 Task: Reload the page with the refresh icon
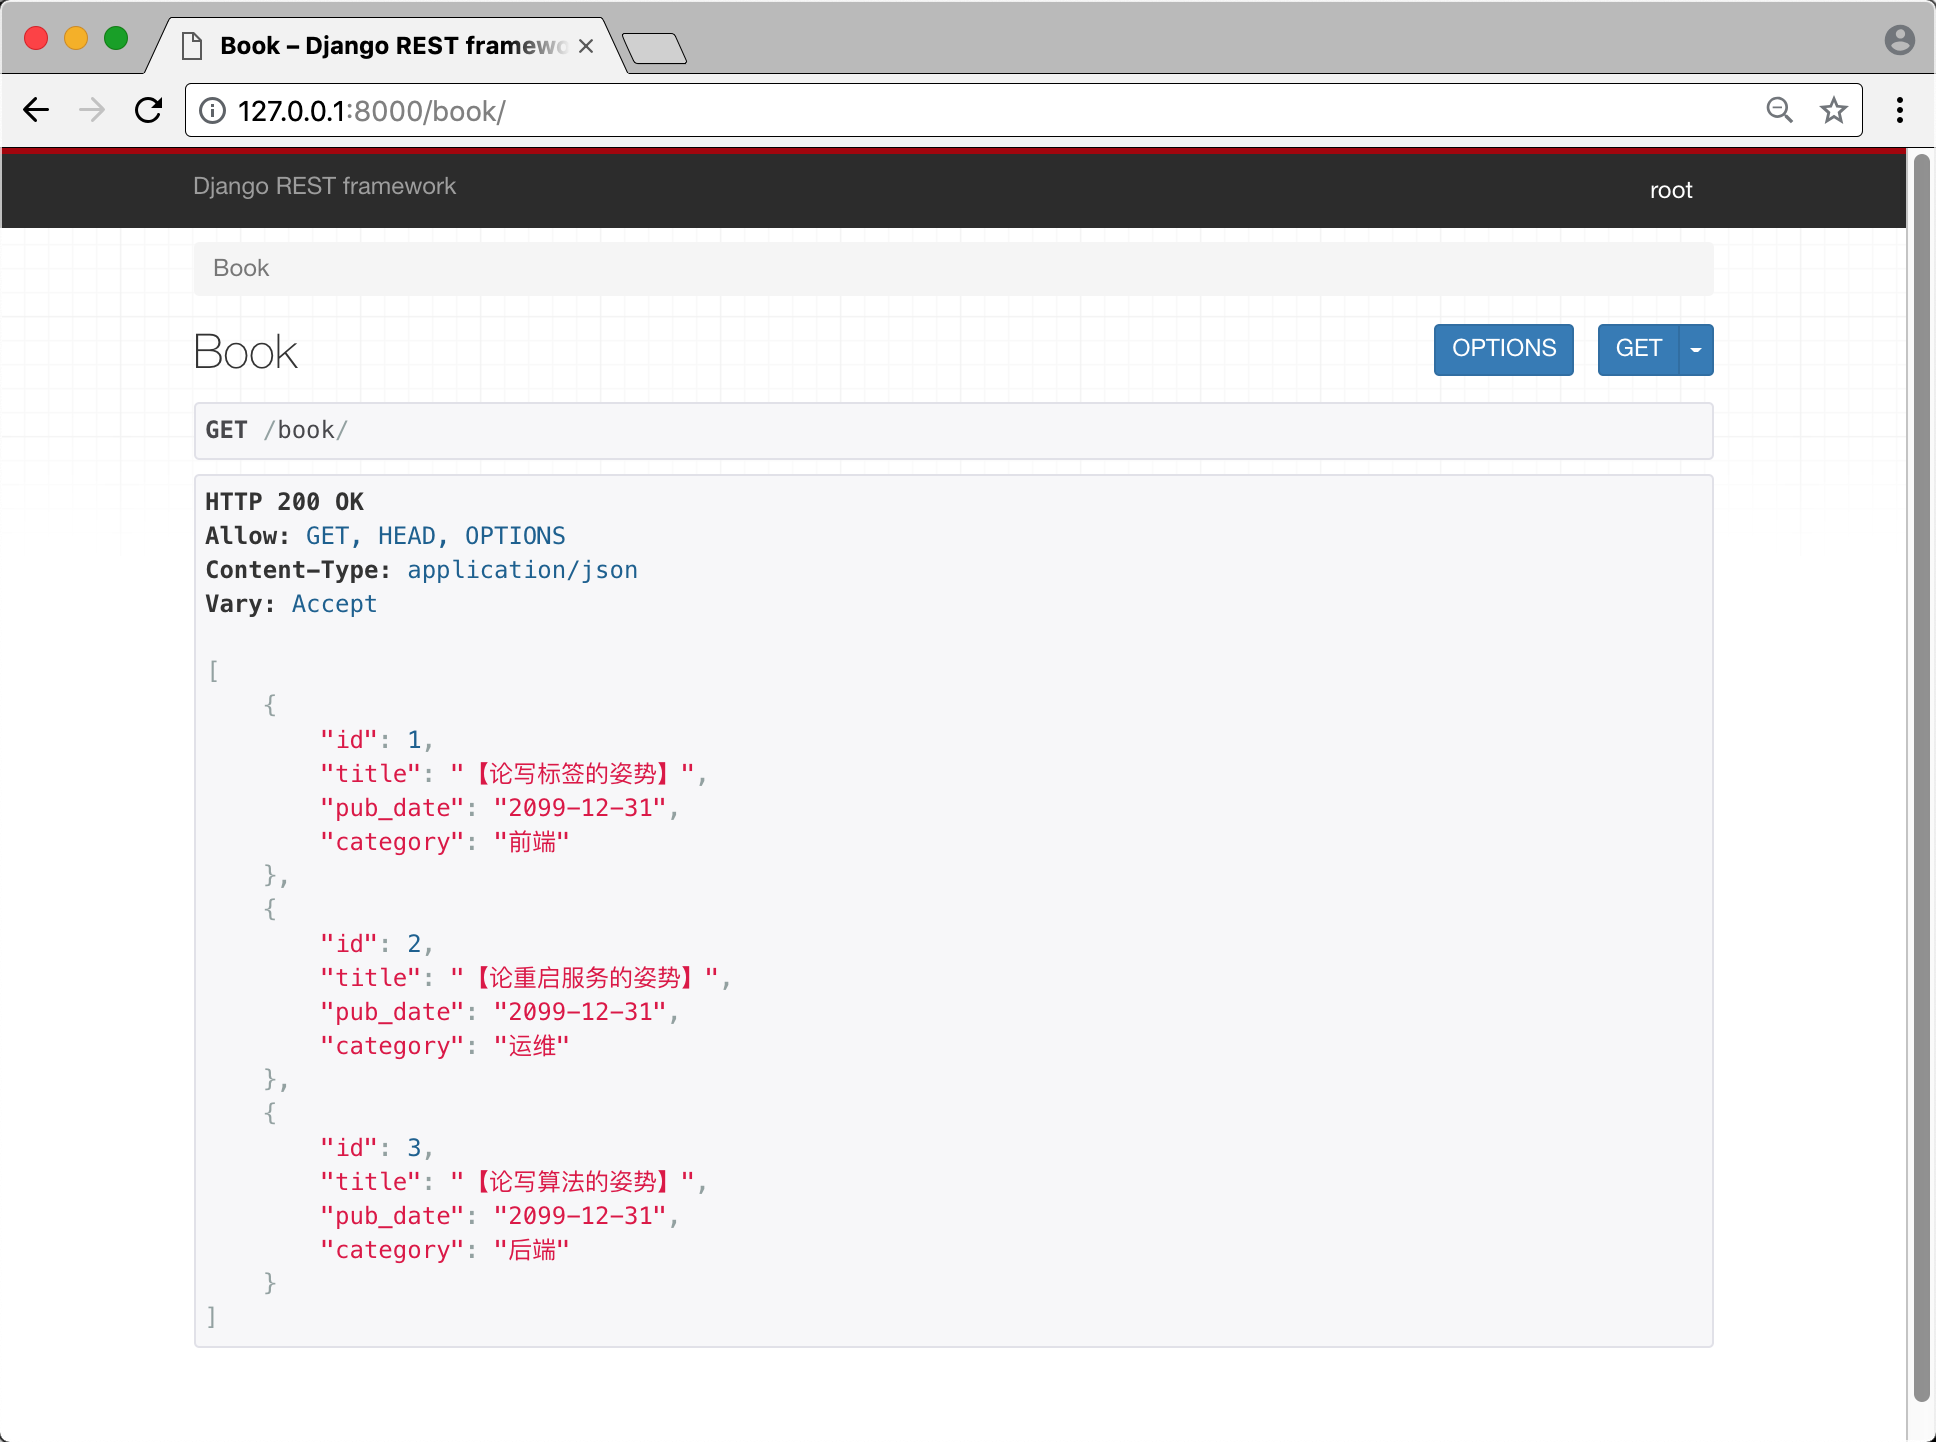(x=149, y=110)
